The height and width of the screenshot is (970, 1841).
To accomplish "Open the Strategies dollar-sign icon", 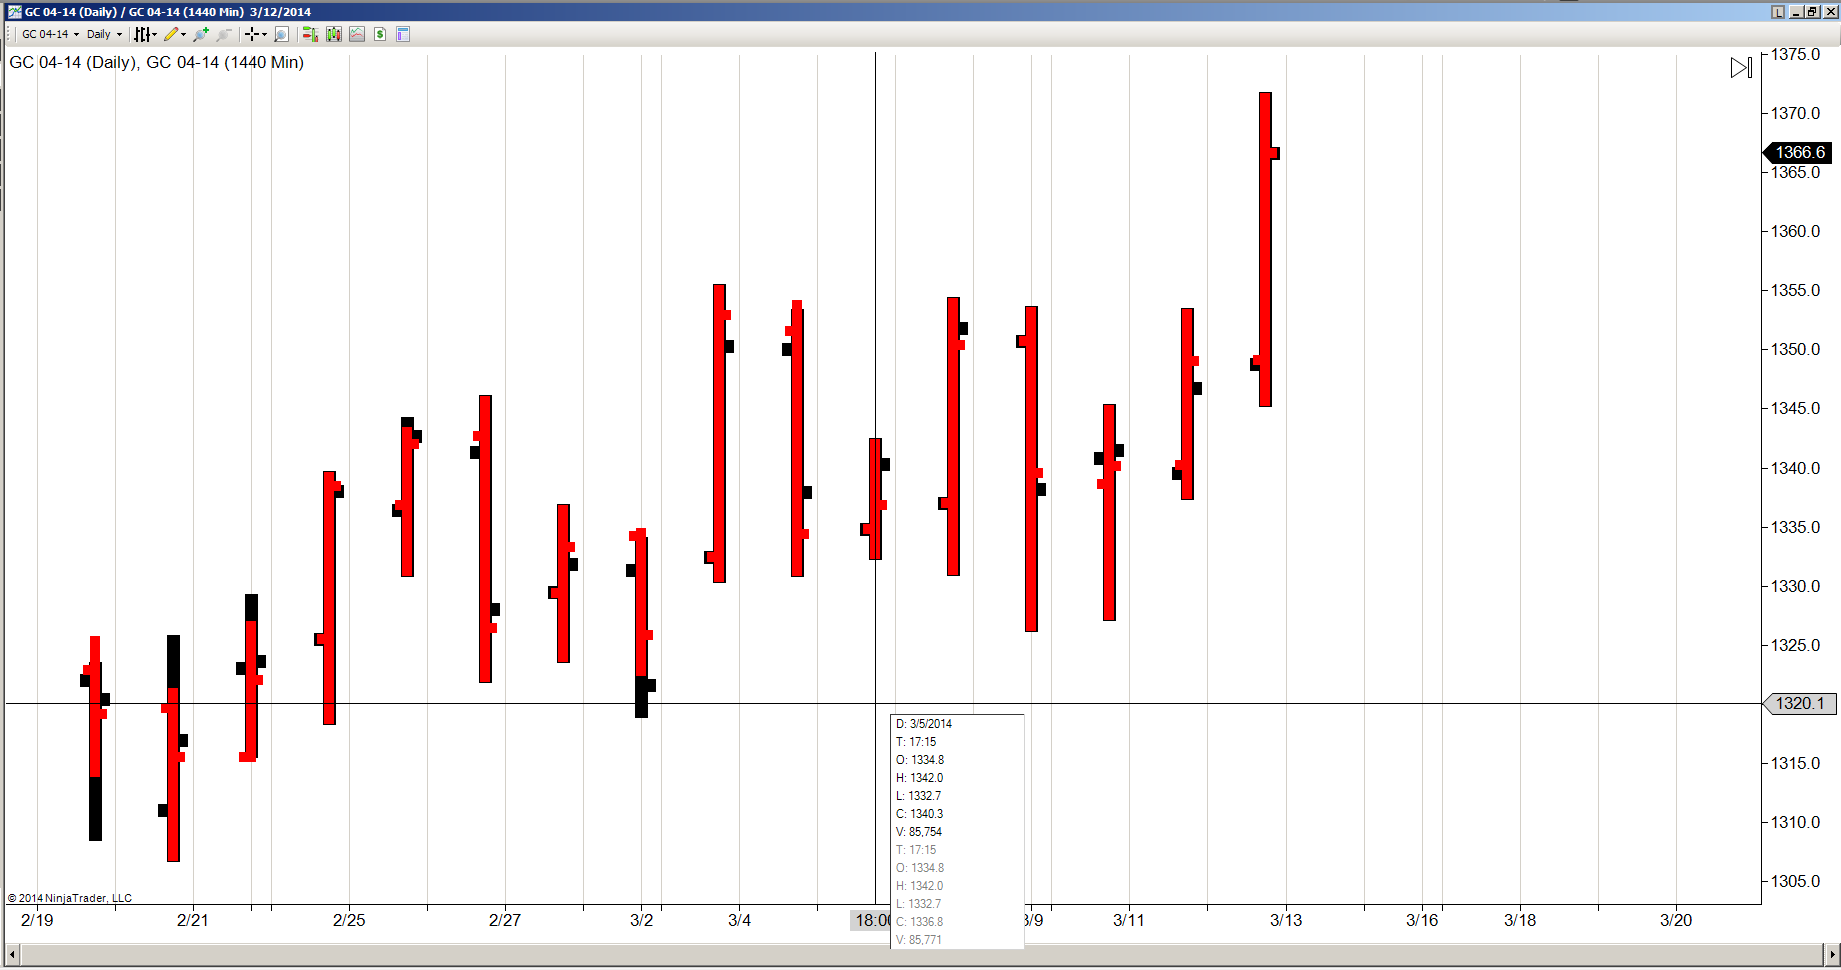I will pyautogui.click(x=380, y=34).
